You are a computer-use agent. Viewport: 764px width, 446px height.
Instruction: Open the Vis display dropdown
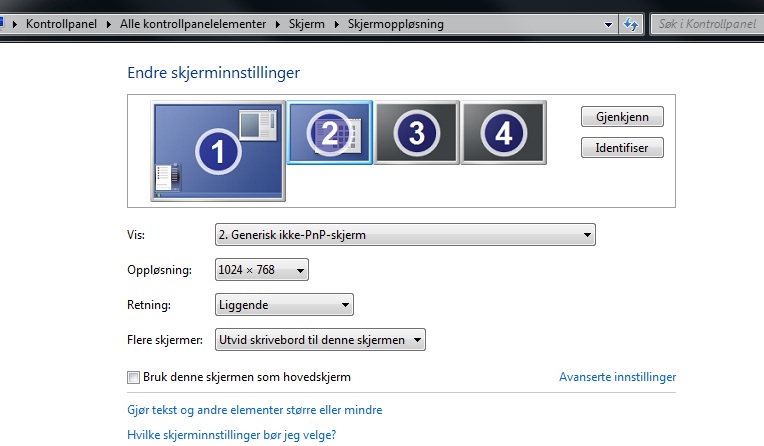point(405,234)
